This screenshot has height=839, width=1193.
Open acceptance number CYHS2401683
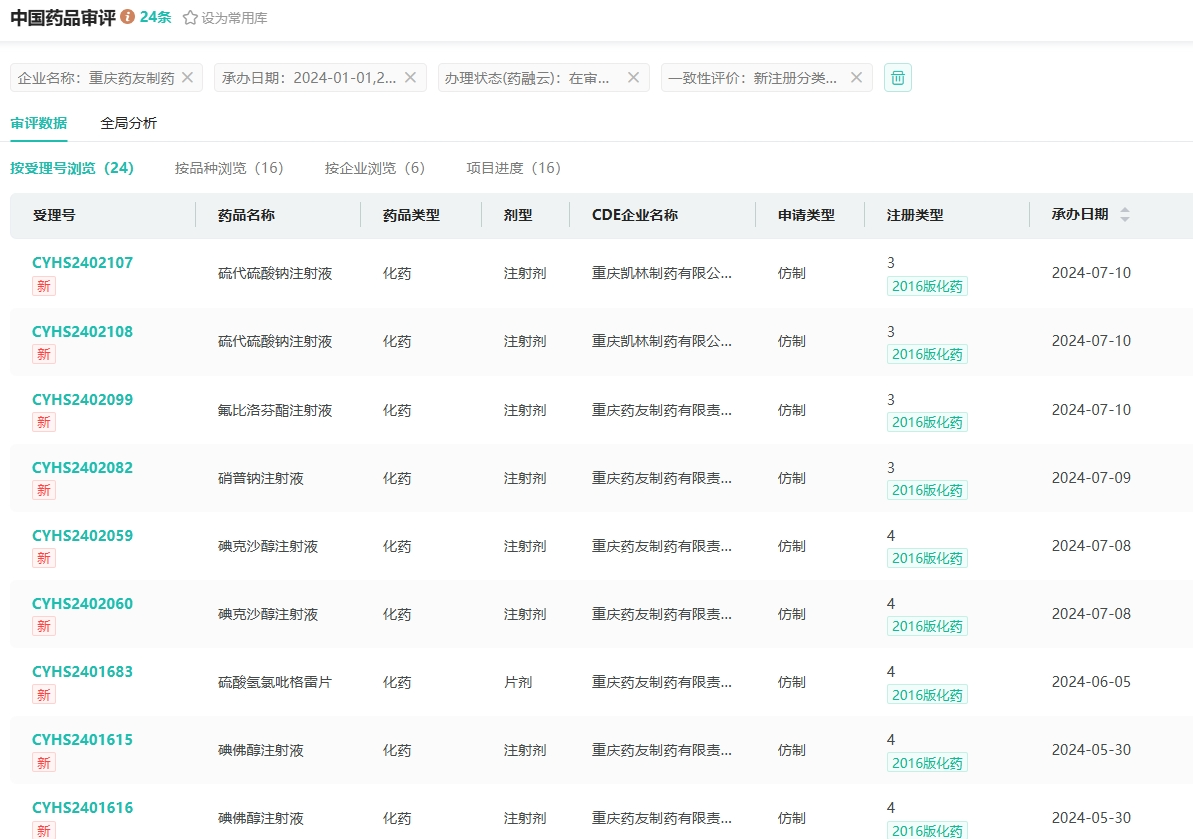(x=82, y=672)
